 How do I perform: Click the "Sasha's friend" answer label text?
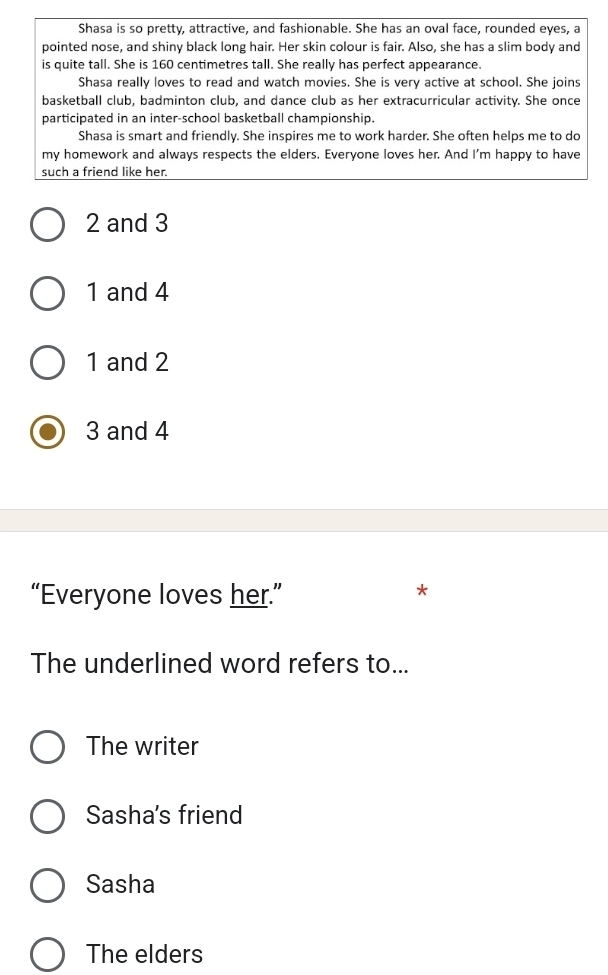point(164,815)
